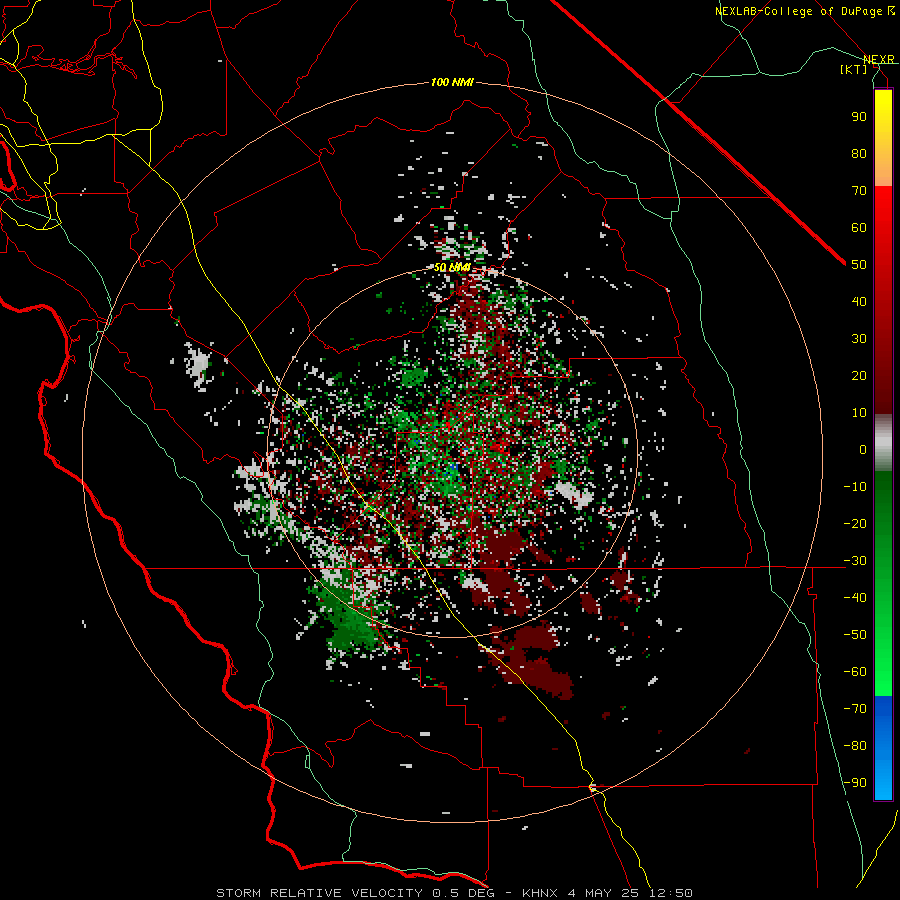The height and width of the screenshot is (900, 900).
Task: Click the -90 value on the velocity scale
Action: [855, 782]
